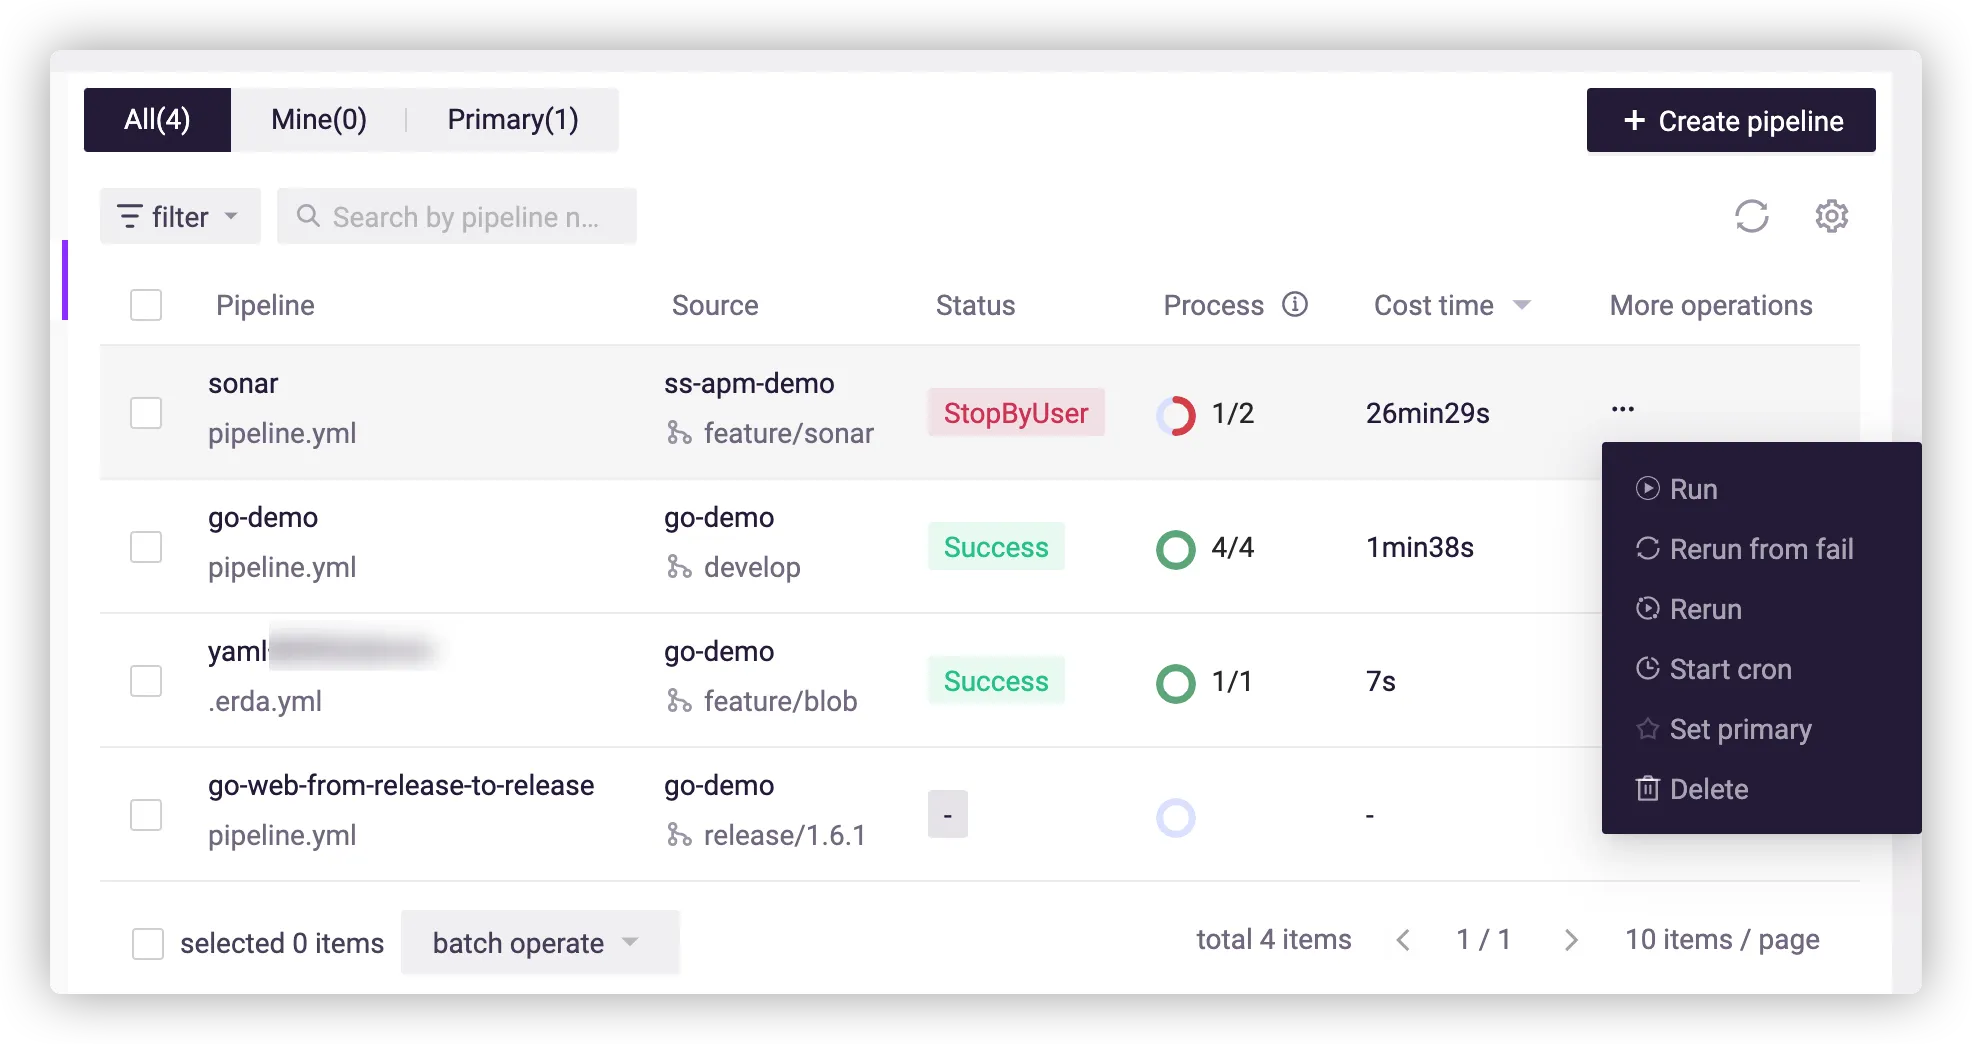This screenshot has width=1972, height=1044.
Task: Sort by Cost time column arrow
Action: click(1522, 305)
